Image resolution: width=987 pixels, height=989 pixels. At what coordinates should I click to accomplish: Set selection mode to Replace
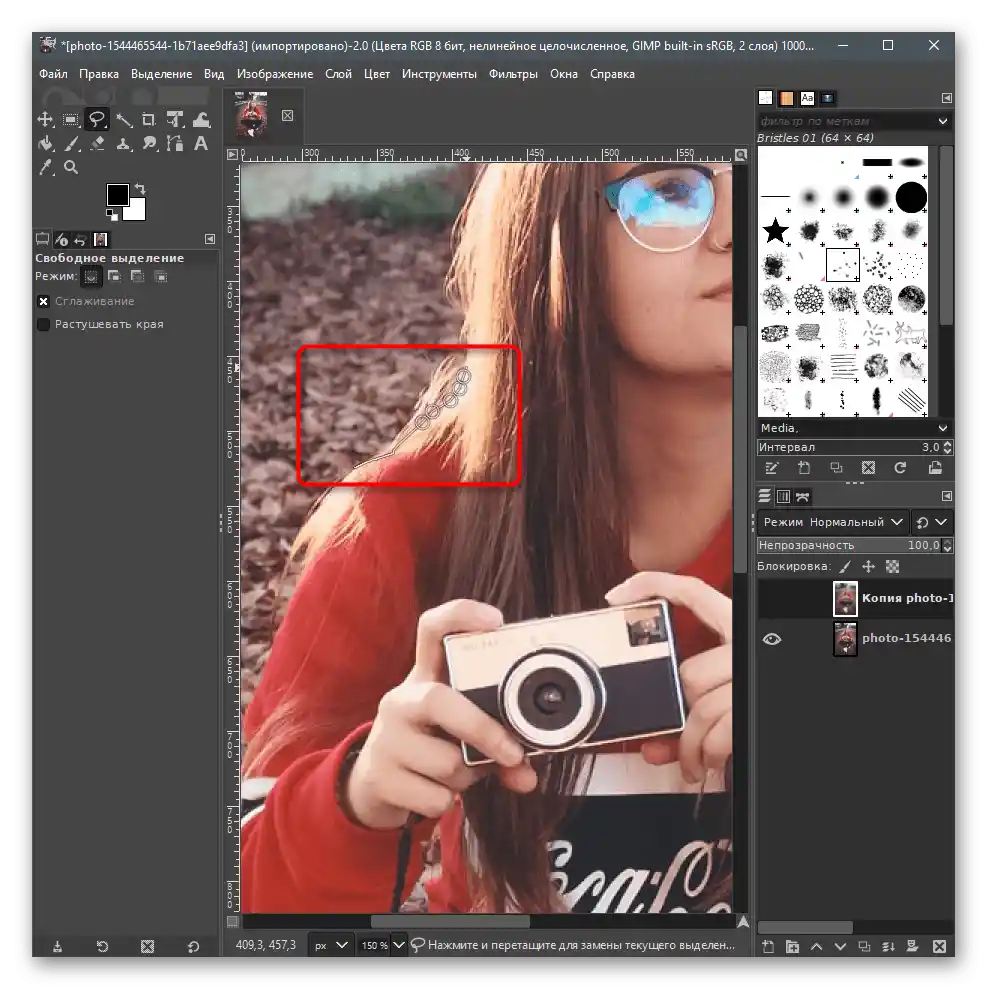(x=91, y=276)
